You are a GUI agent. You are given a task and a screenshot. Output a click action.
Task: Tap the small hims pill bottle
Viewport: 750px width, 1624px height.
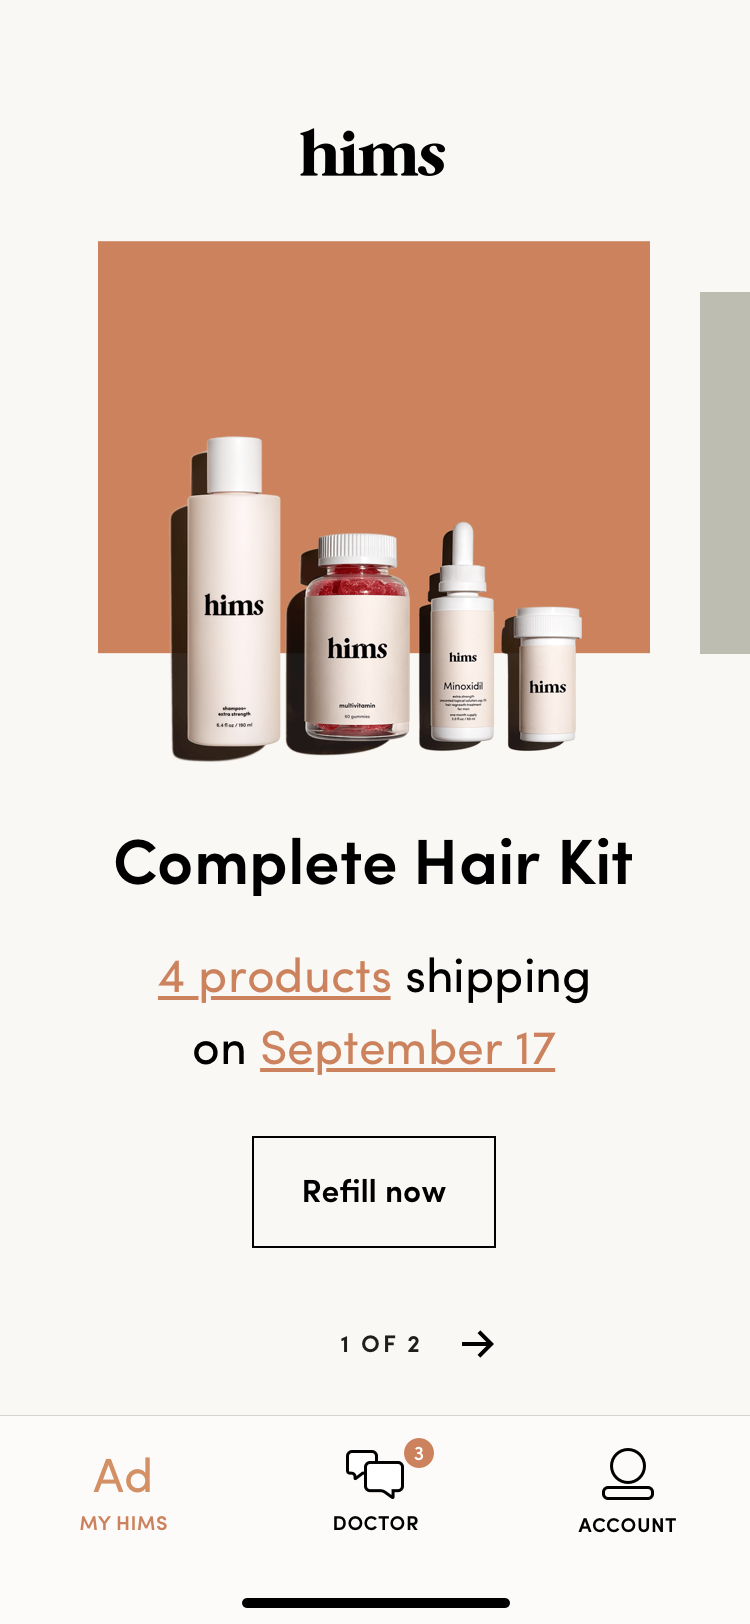coord(547,675)
